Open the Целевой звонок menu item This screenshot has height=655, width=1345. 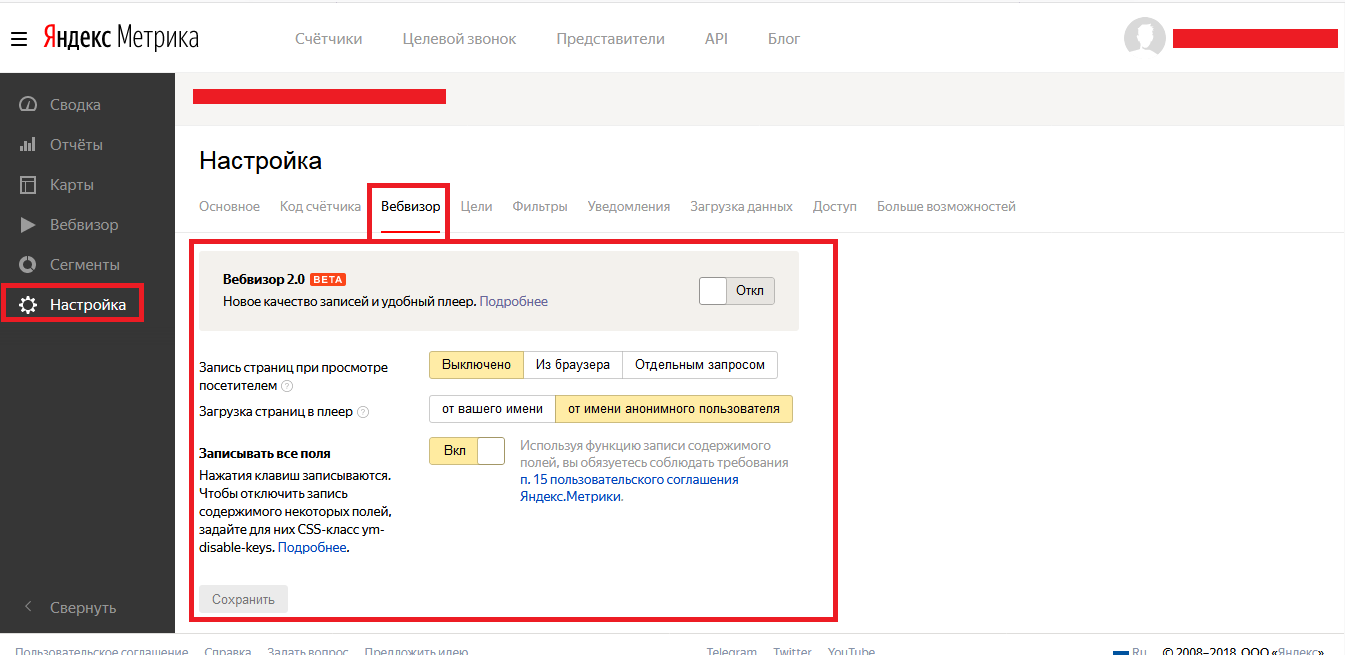[460, 39]
